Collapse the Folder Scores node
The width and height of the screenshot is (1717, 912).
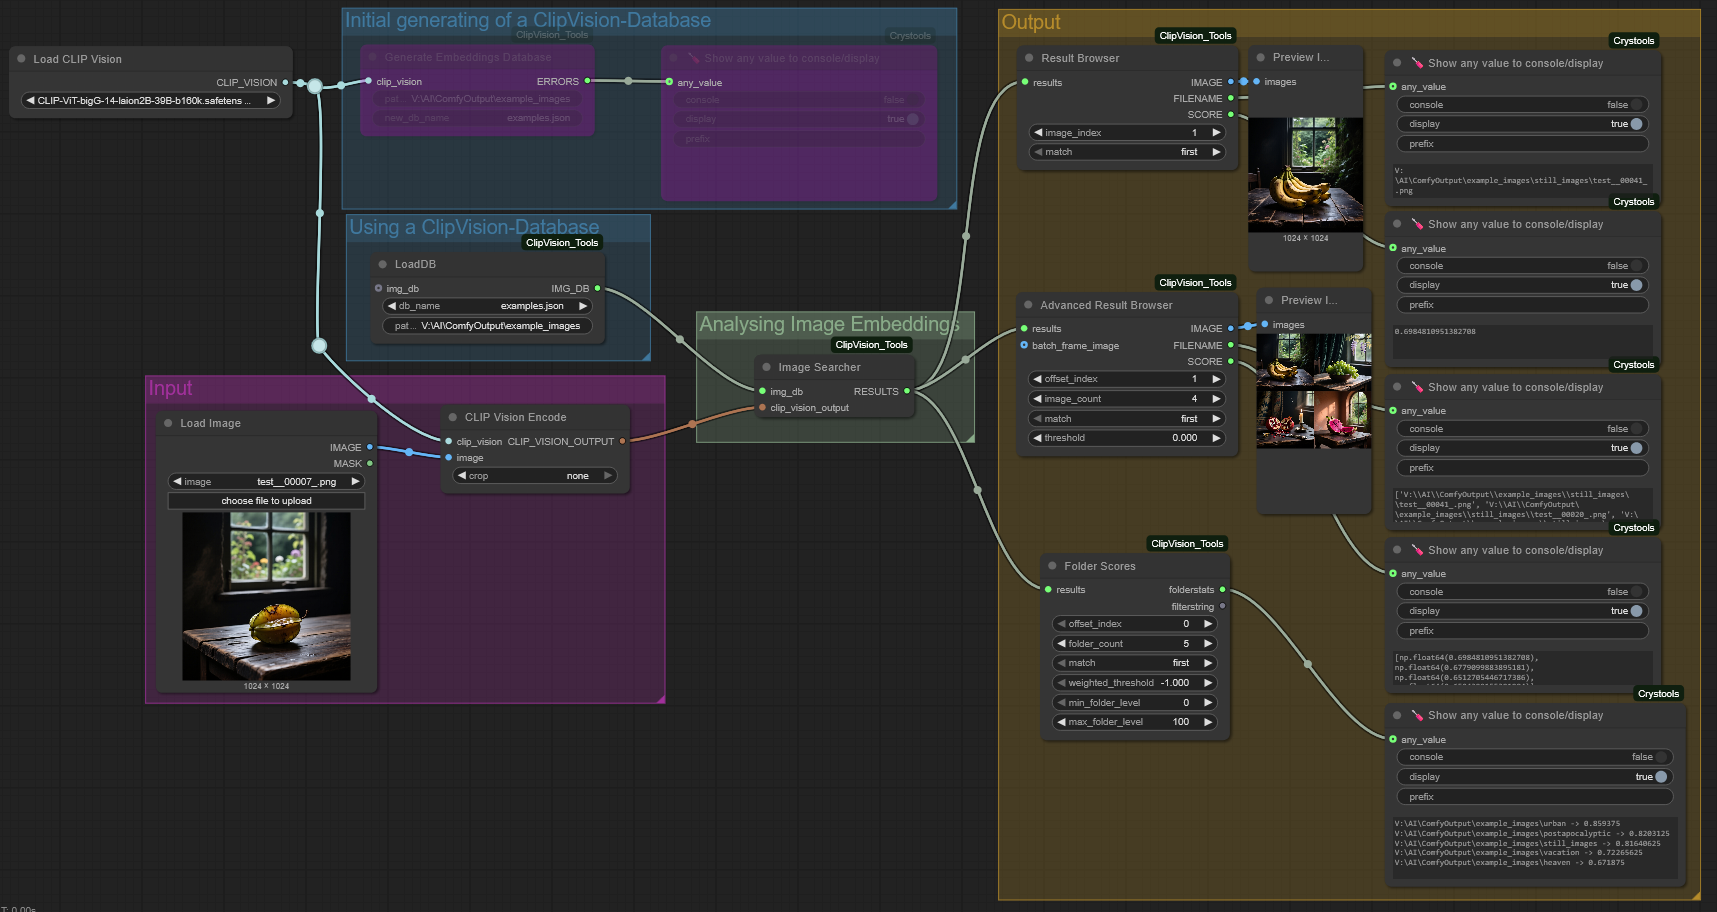pos(1052,566)
